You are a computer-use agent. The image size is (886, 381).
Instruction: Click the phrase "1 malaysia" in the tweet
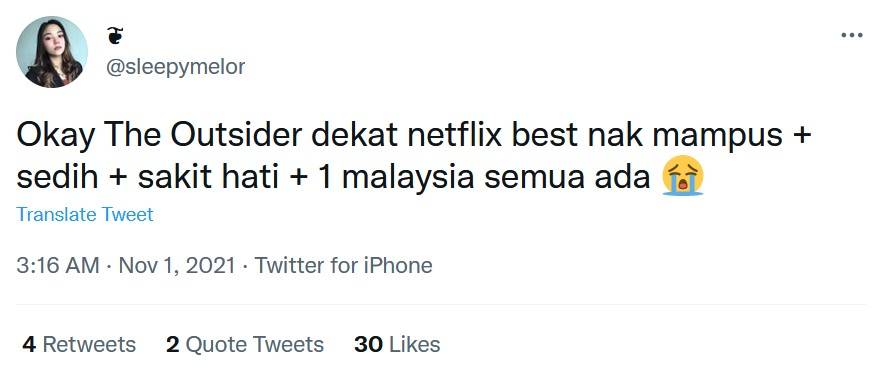coord(396,177)
